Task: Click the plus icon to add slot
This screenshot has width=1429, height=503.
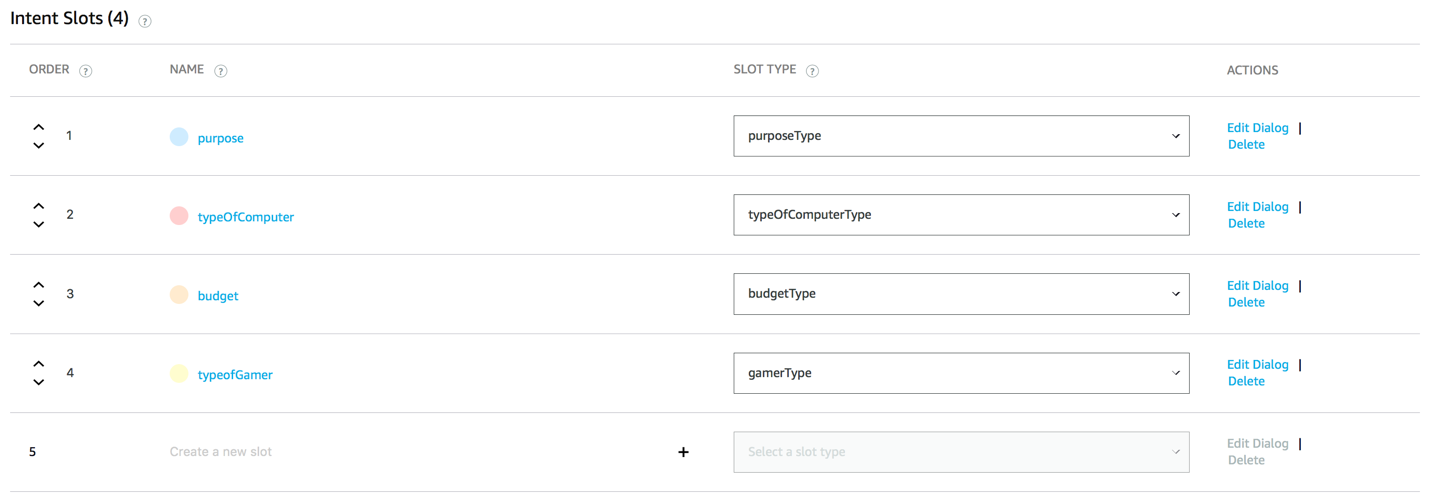Action: point(684,452)
